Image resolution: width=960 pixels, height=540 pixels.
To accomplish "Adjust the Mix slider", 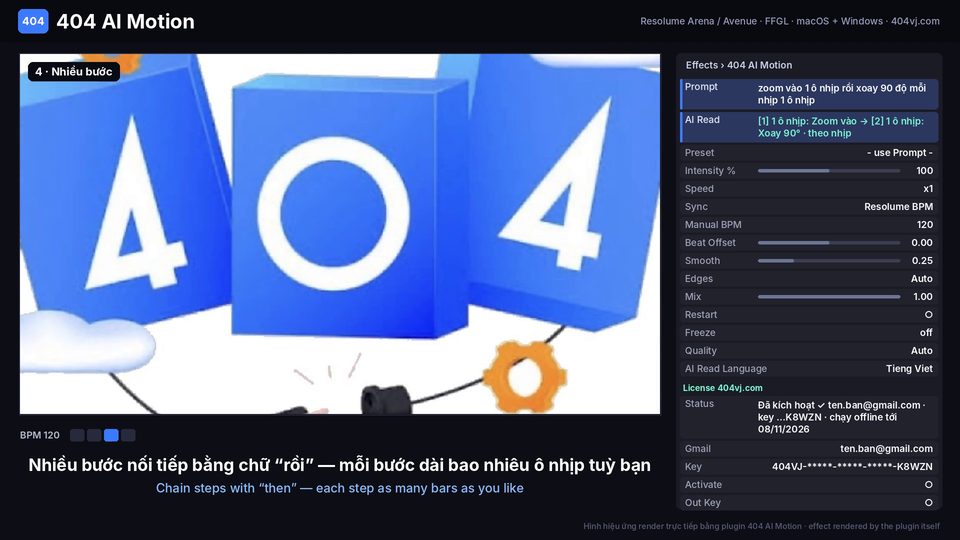I will pos(828,297).
